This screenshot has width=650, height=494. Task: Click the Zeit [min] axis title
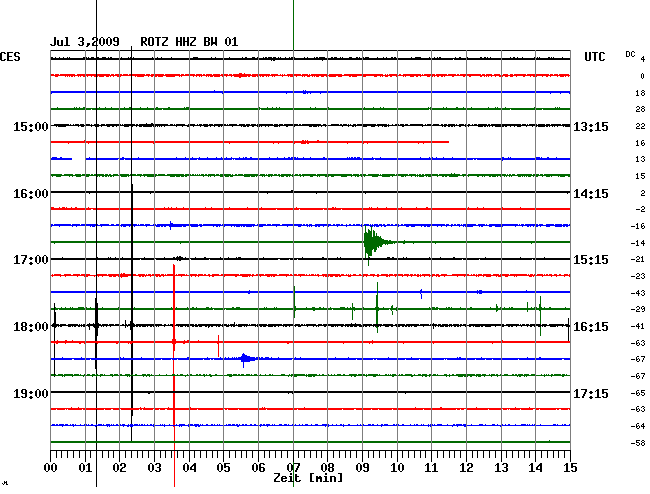click(x=308, y=478)
